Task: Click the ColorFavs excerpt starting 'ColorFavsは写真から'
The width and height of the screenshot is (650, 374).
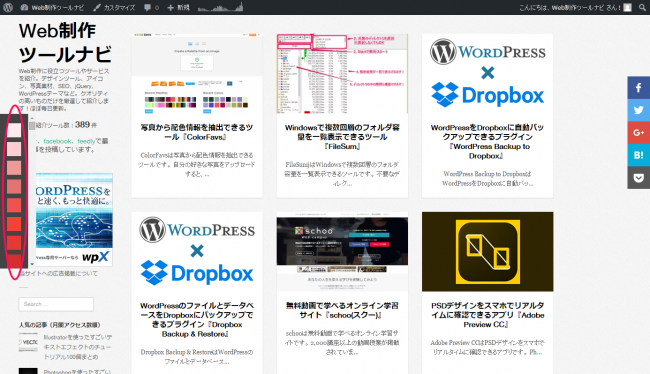Action: tap(197, 165)
